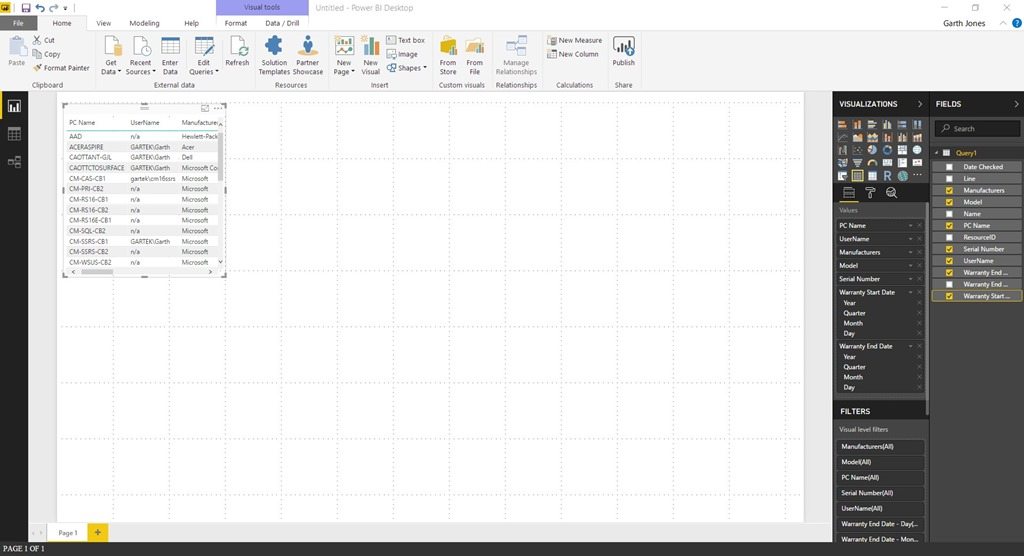Tick the Name field checkbox
The height and width of the screenshot is (556, 1024).
pos(950,214)
